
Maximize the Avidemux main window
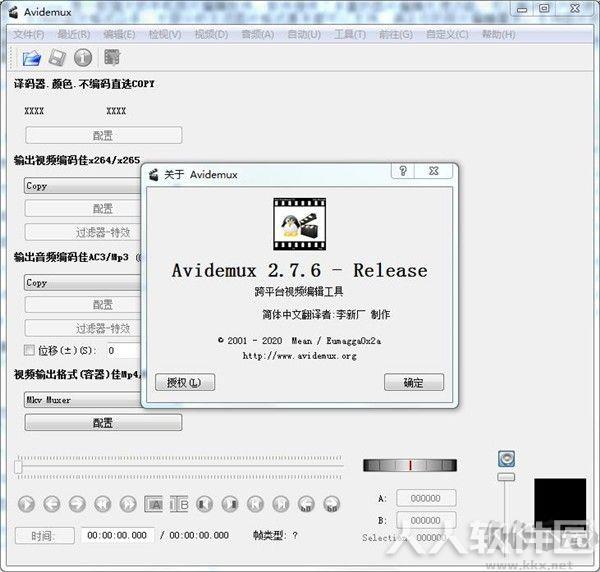[x=544, y=9]
